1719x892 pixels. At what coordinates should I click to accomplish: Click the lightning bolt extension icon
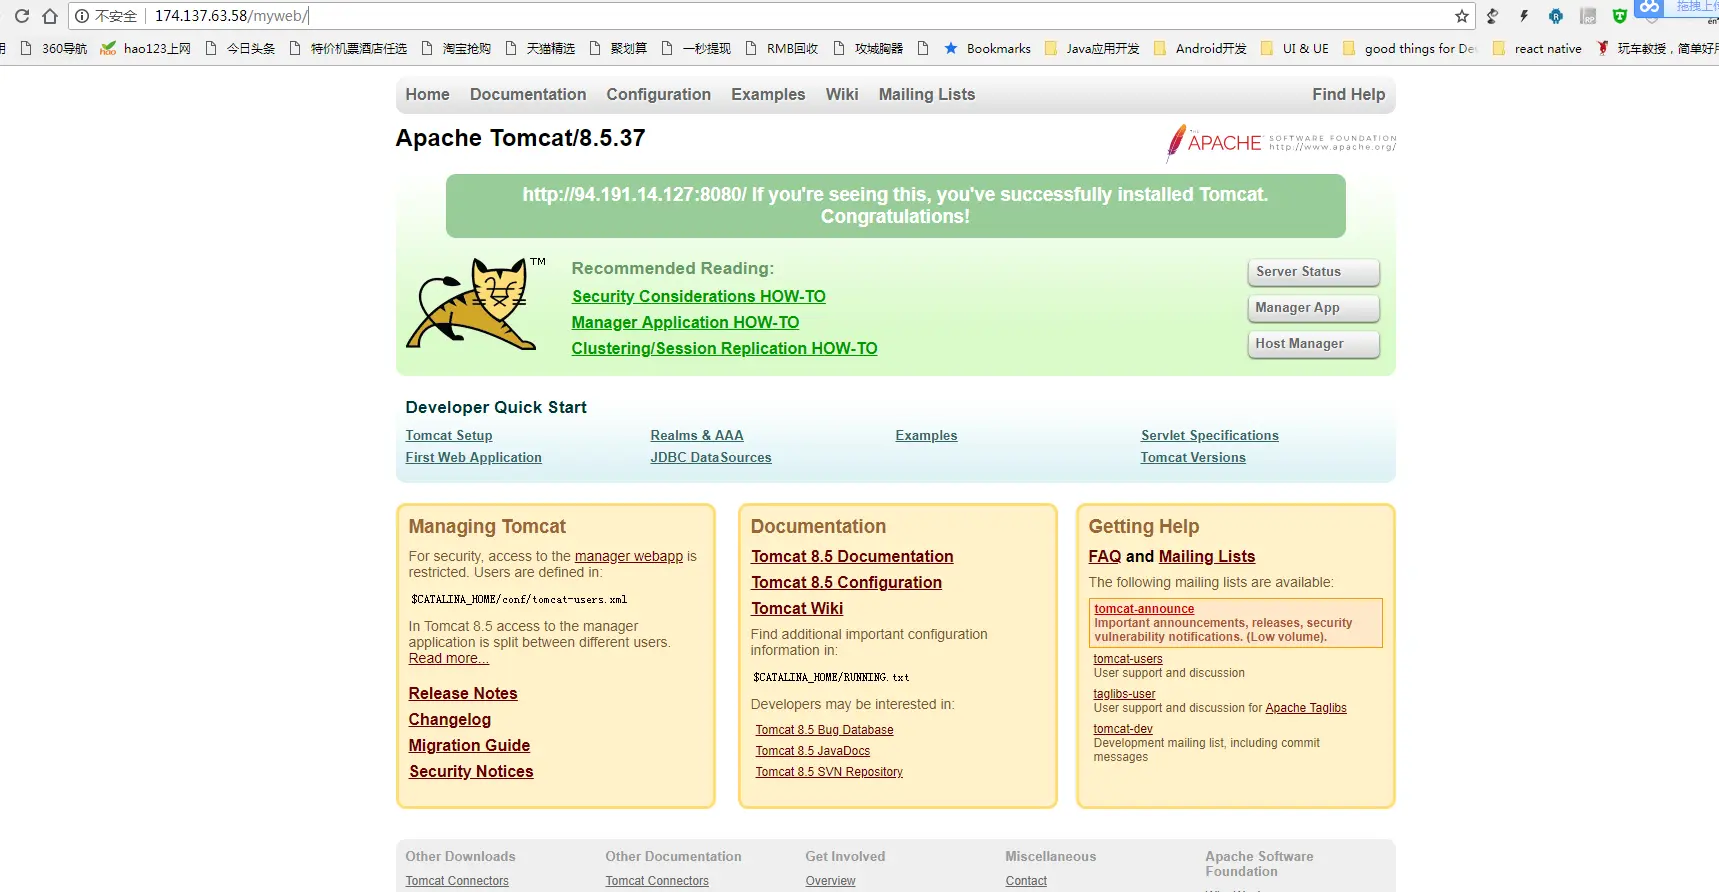click(x=1524, y=16)
